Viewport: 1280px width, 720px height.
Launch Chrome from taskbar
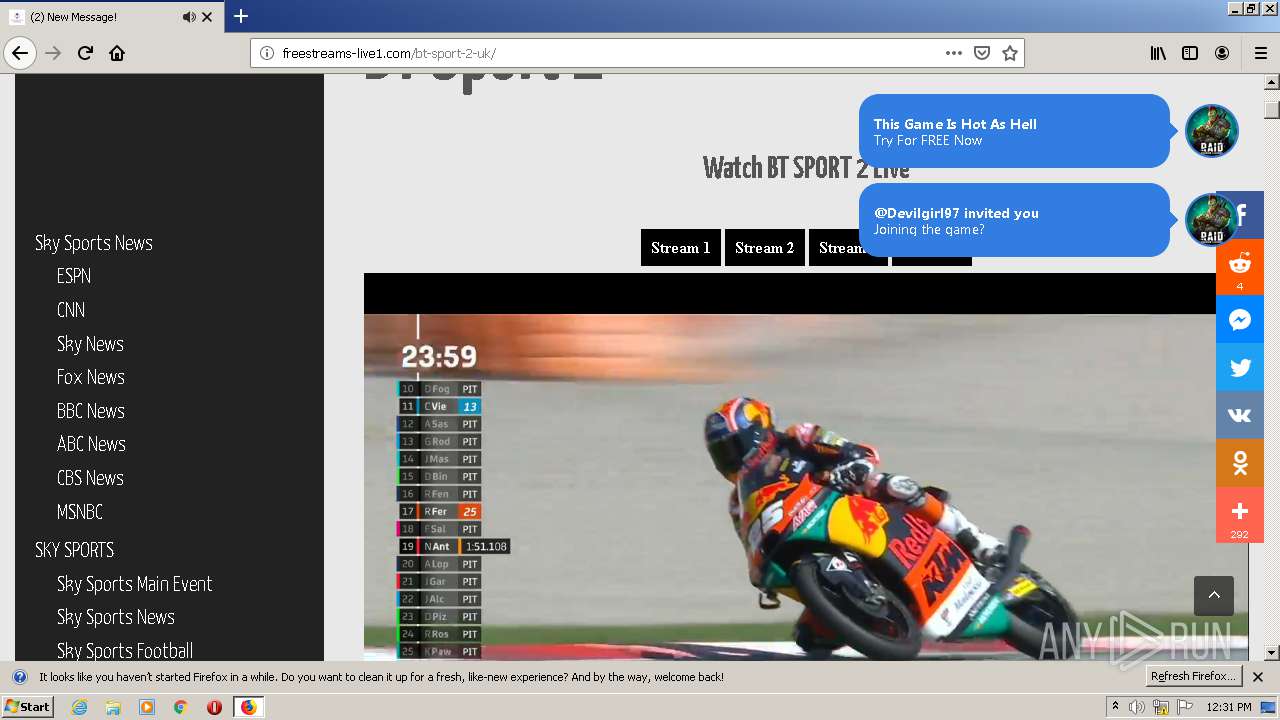click(x=180, y=707)
